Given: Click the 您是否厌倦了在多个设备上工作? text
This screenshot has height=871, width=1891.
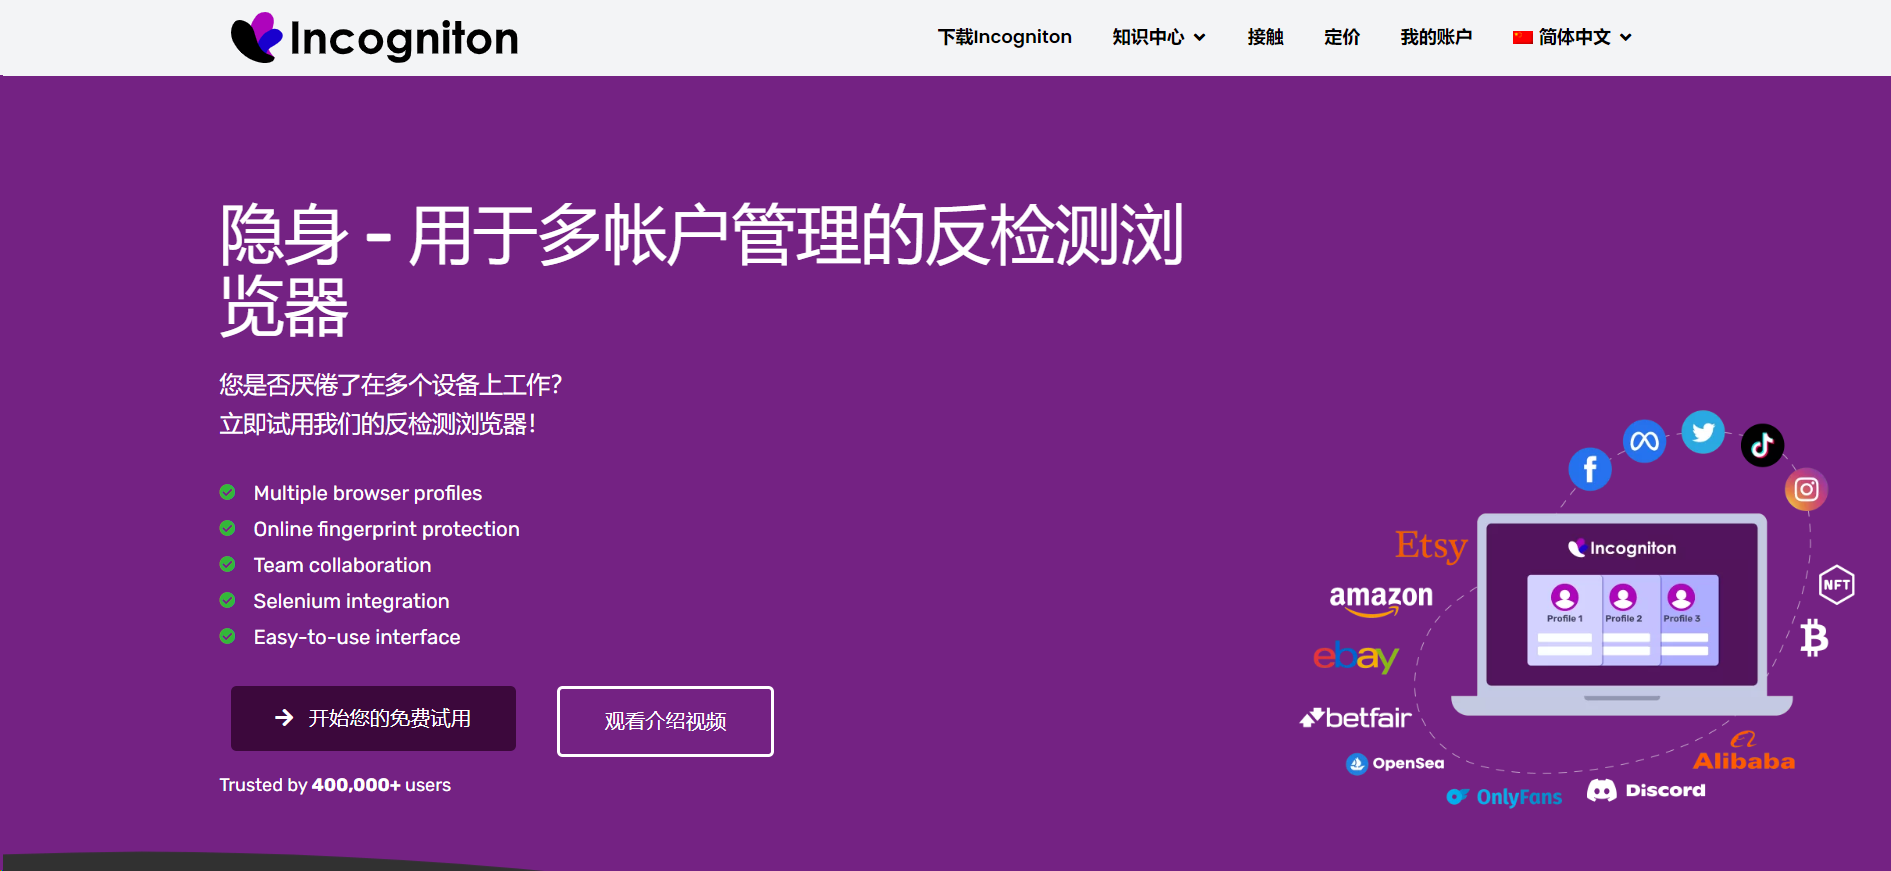Looking at the screenshot, I should (x=391, y=385).
